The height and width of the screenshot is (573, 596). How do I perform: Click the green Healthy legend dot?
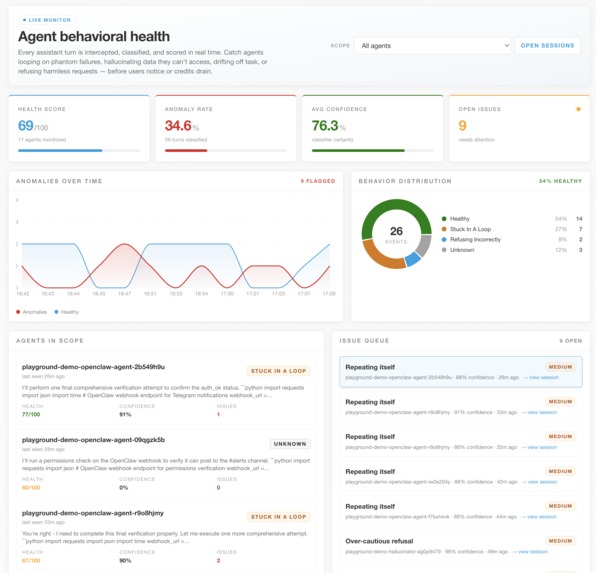444,219
